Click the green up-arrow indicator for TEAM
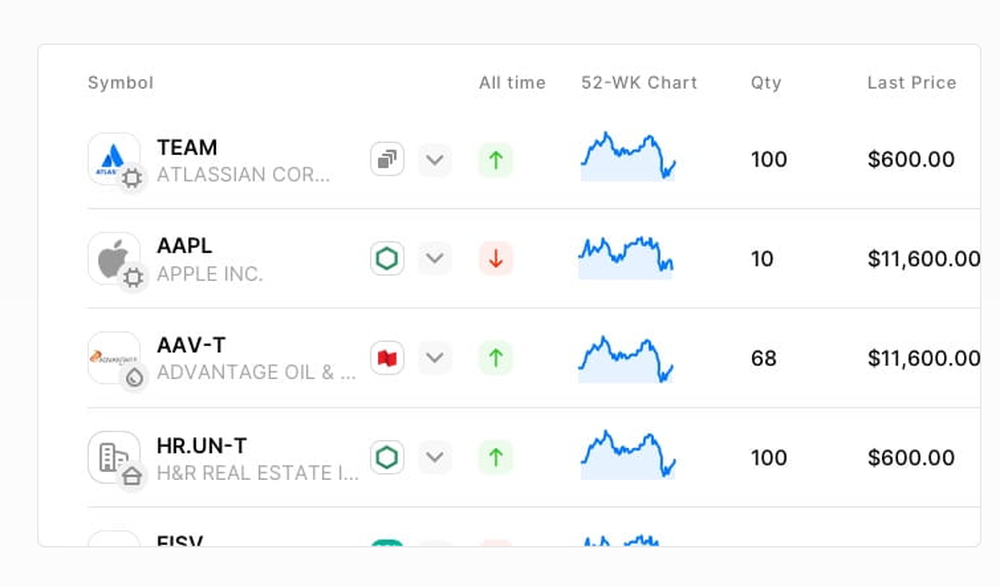The height and width of the screenshot is (587, 1000). click(496, 158)
